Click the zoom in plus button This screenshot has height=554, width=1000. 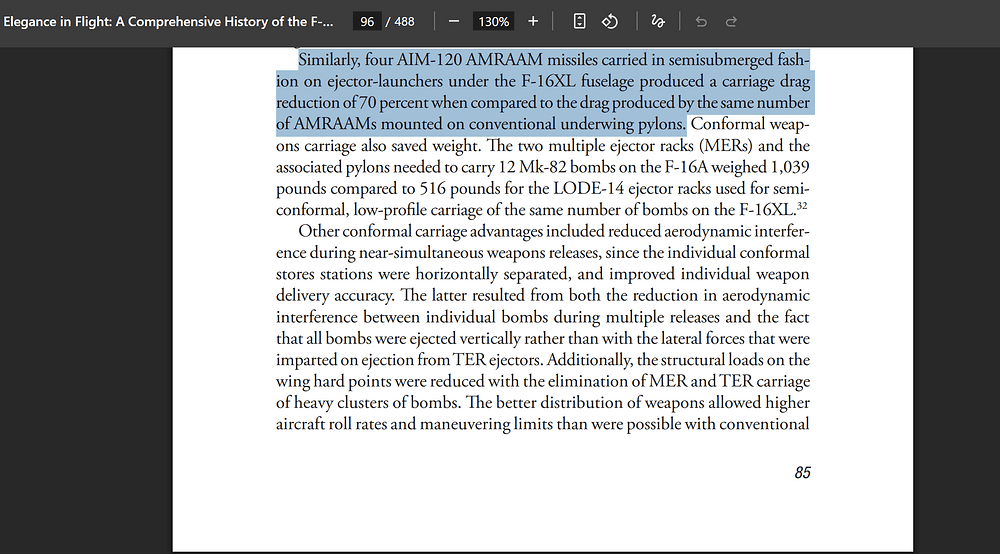coord(533,22)
